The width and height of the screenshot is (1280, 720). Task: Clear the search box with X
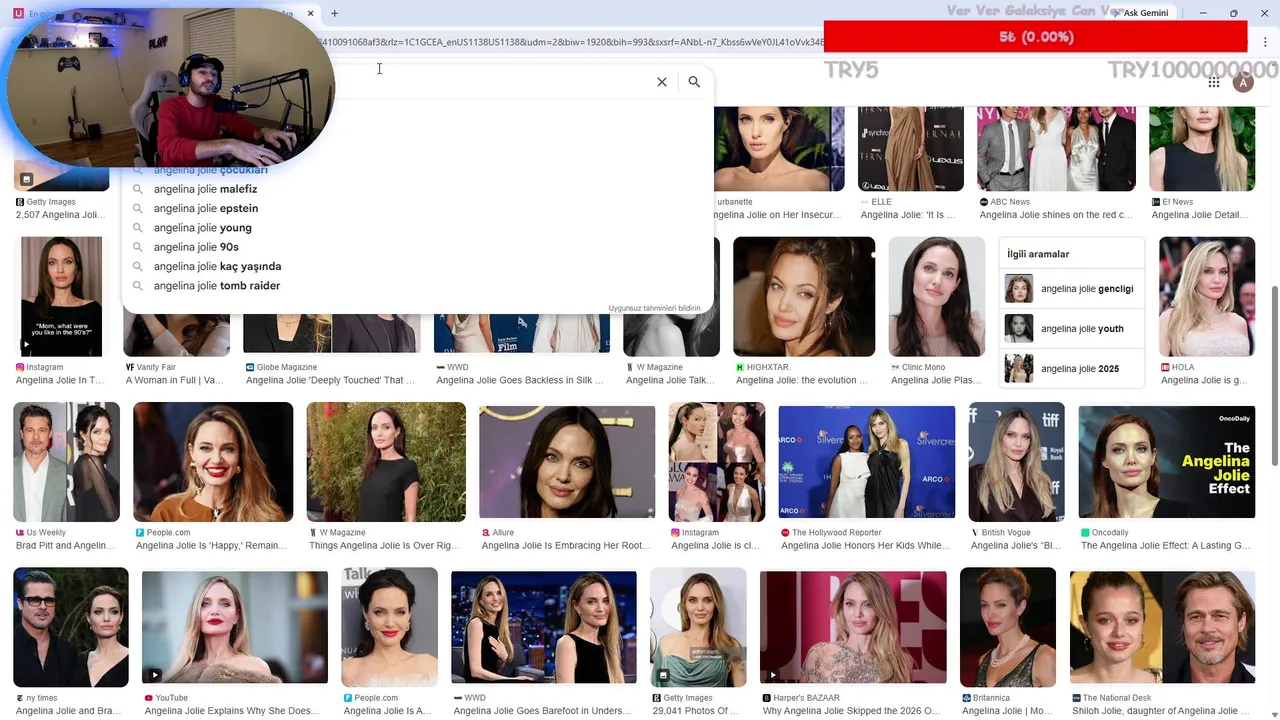tap(661, 82)
